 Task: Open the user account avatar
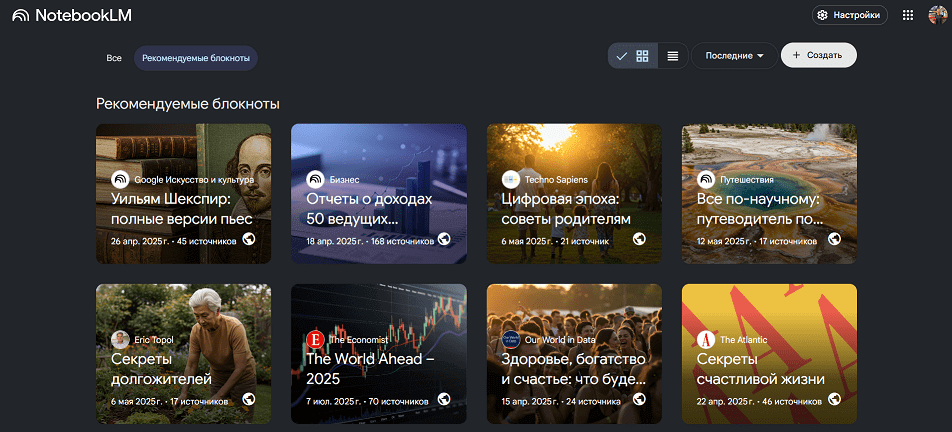pos(937,15)
